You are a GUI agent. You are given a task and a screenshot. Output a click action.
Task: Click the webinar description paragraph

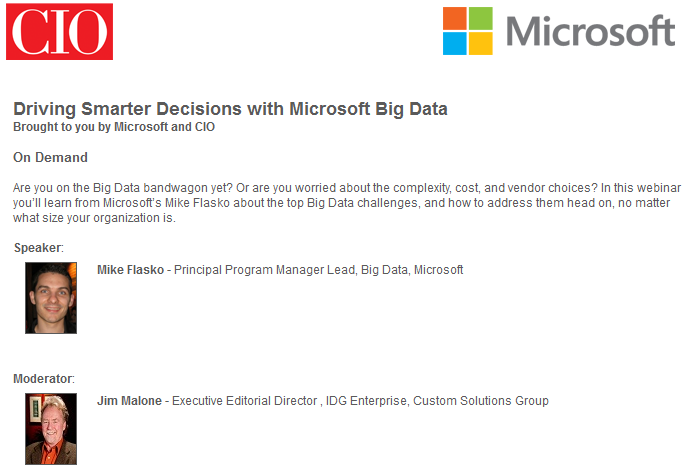347,203
